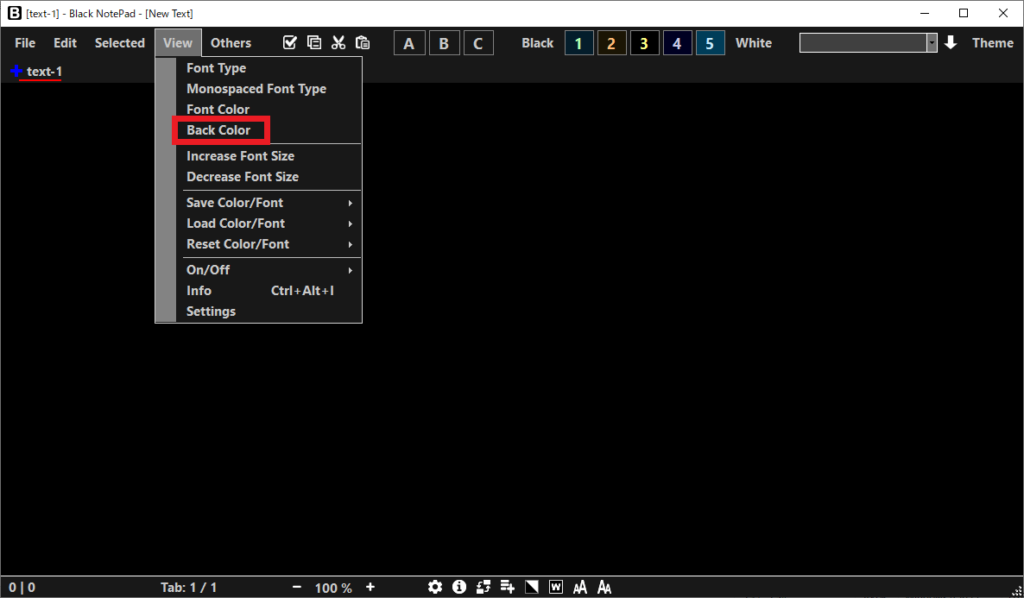Image resolution: width=1024 pixels, height=598 pixels.
Task: Click the C preset button
Action: [478, 43]
